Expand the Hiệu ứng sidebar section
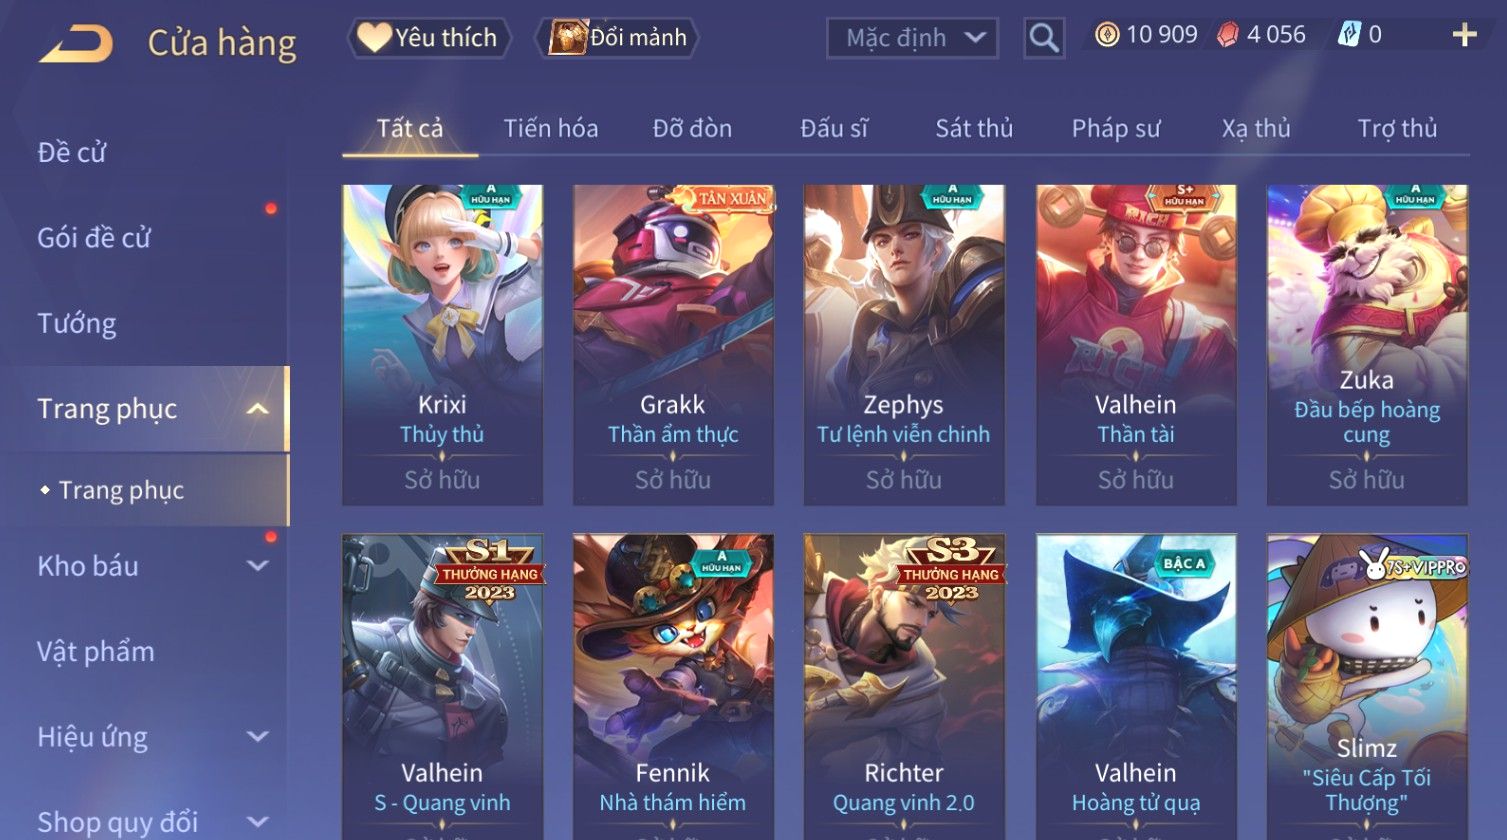1507x840 pixels. (x=257, y=737)
